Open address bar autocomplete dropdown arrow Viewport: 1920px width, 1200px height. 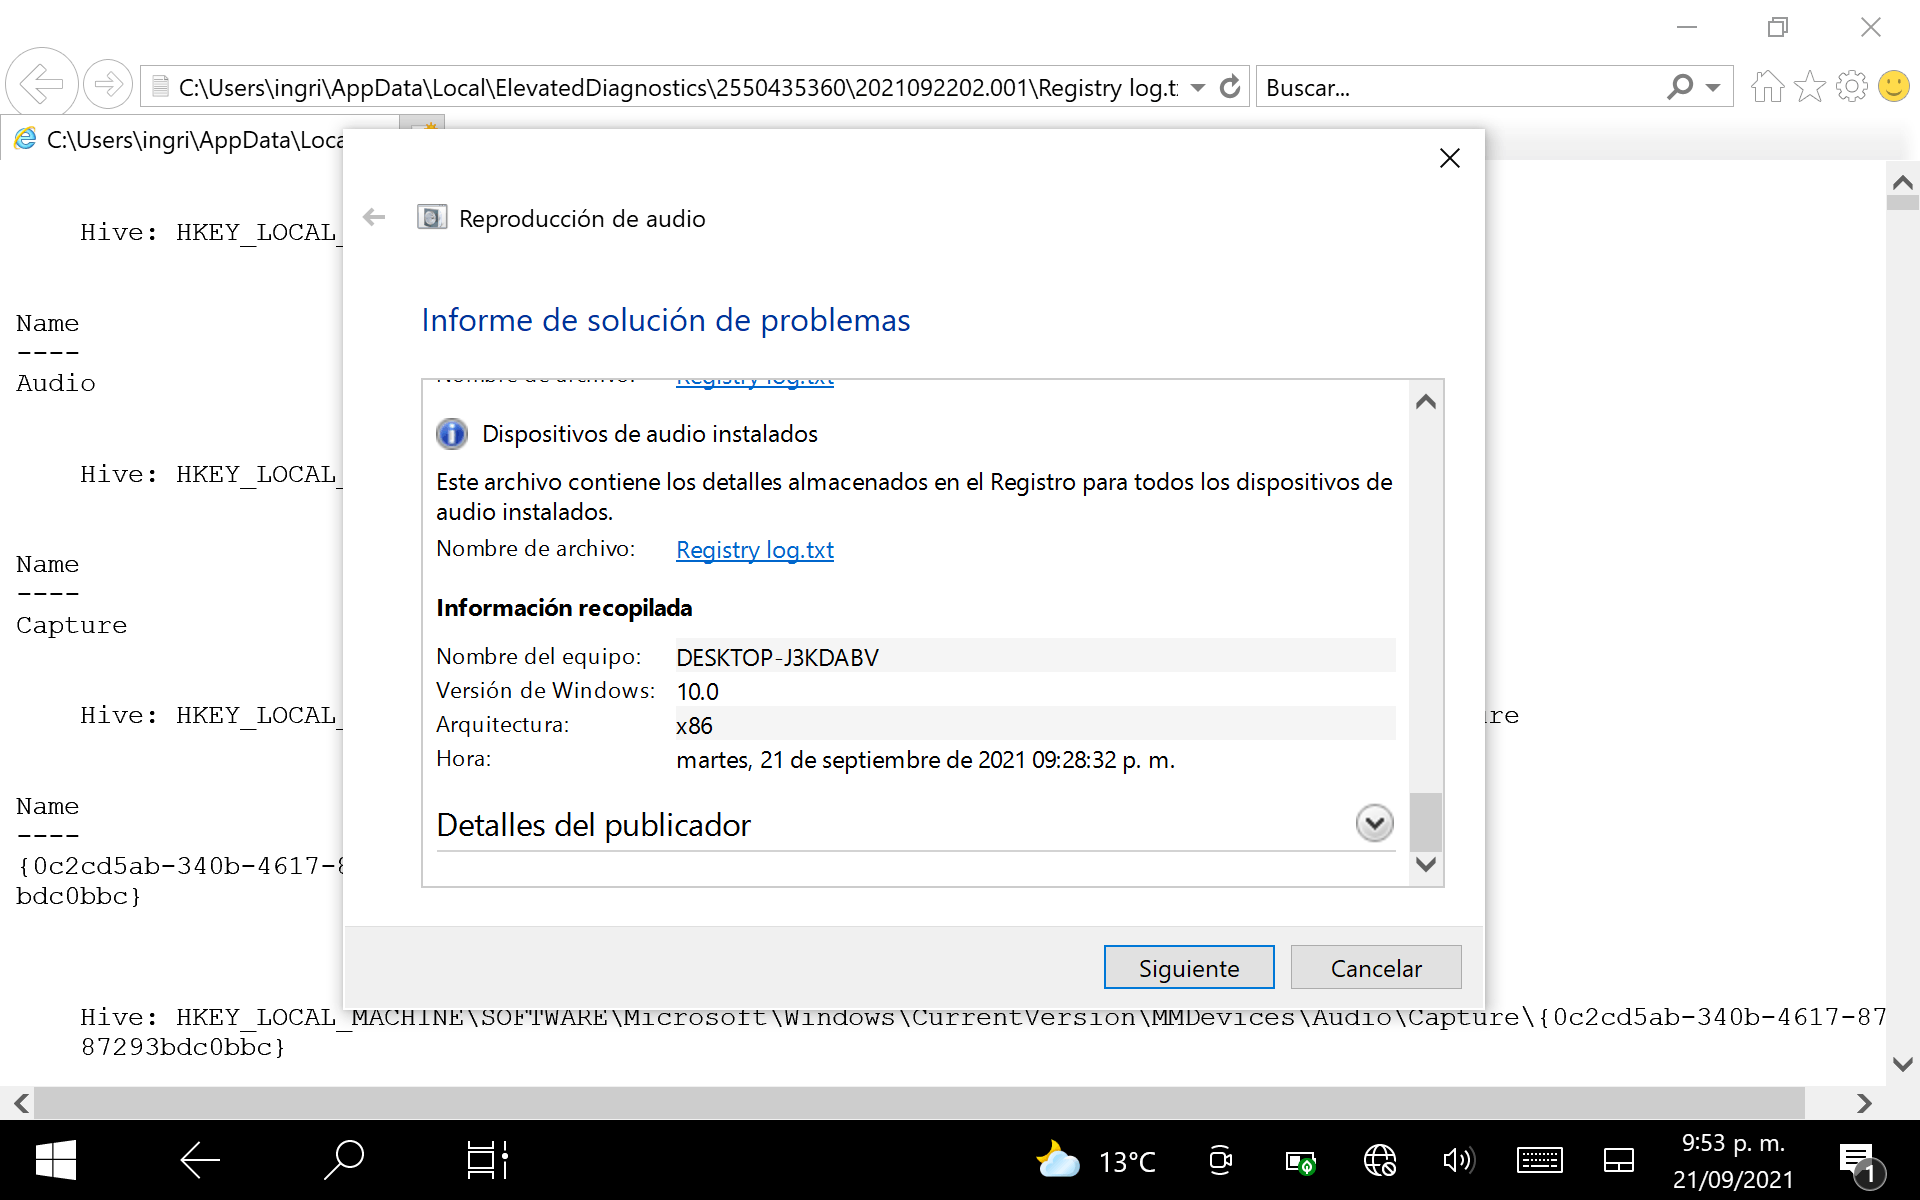pos(1198,87)
